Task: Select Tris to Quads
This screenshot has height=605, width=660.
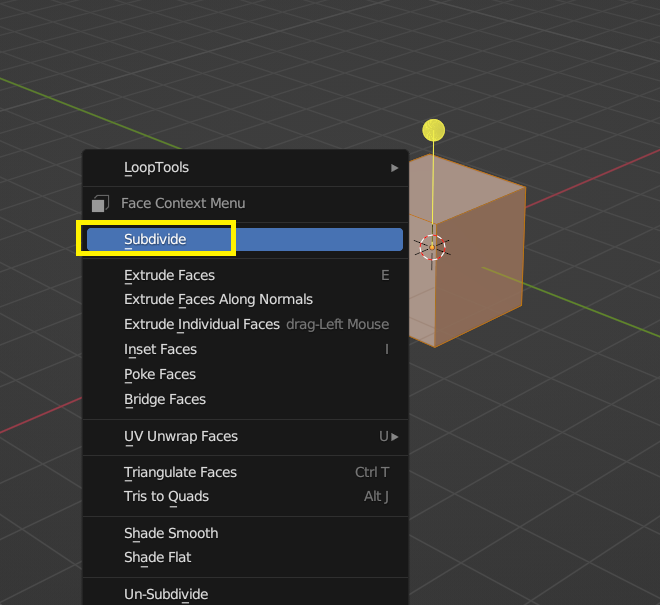Action: 245,496
